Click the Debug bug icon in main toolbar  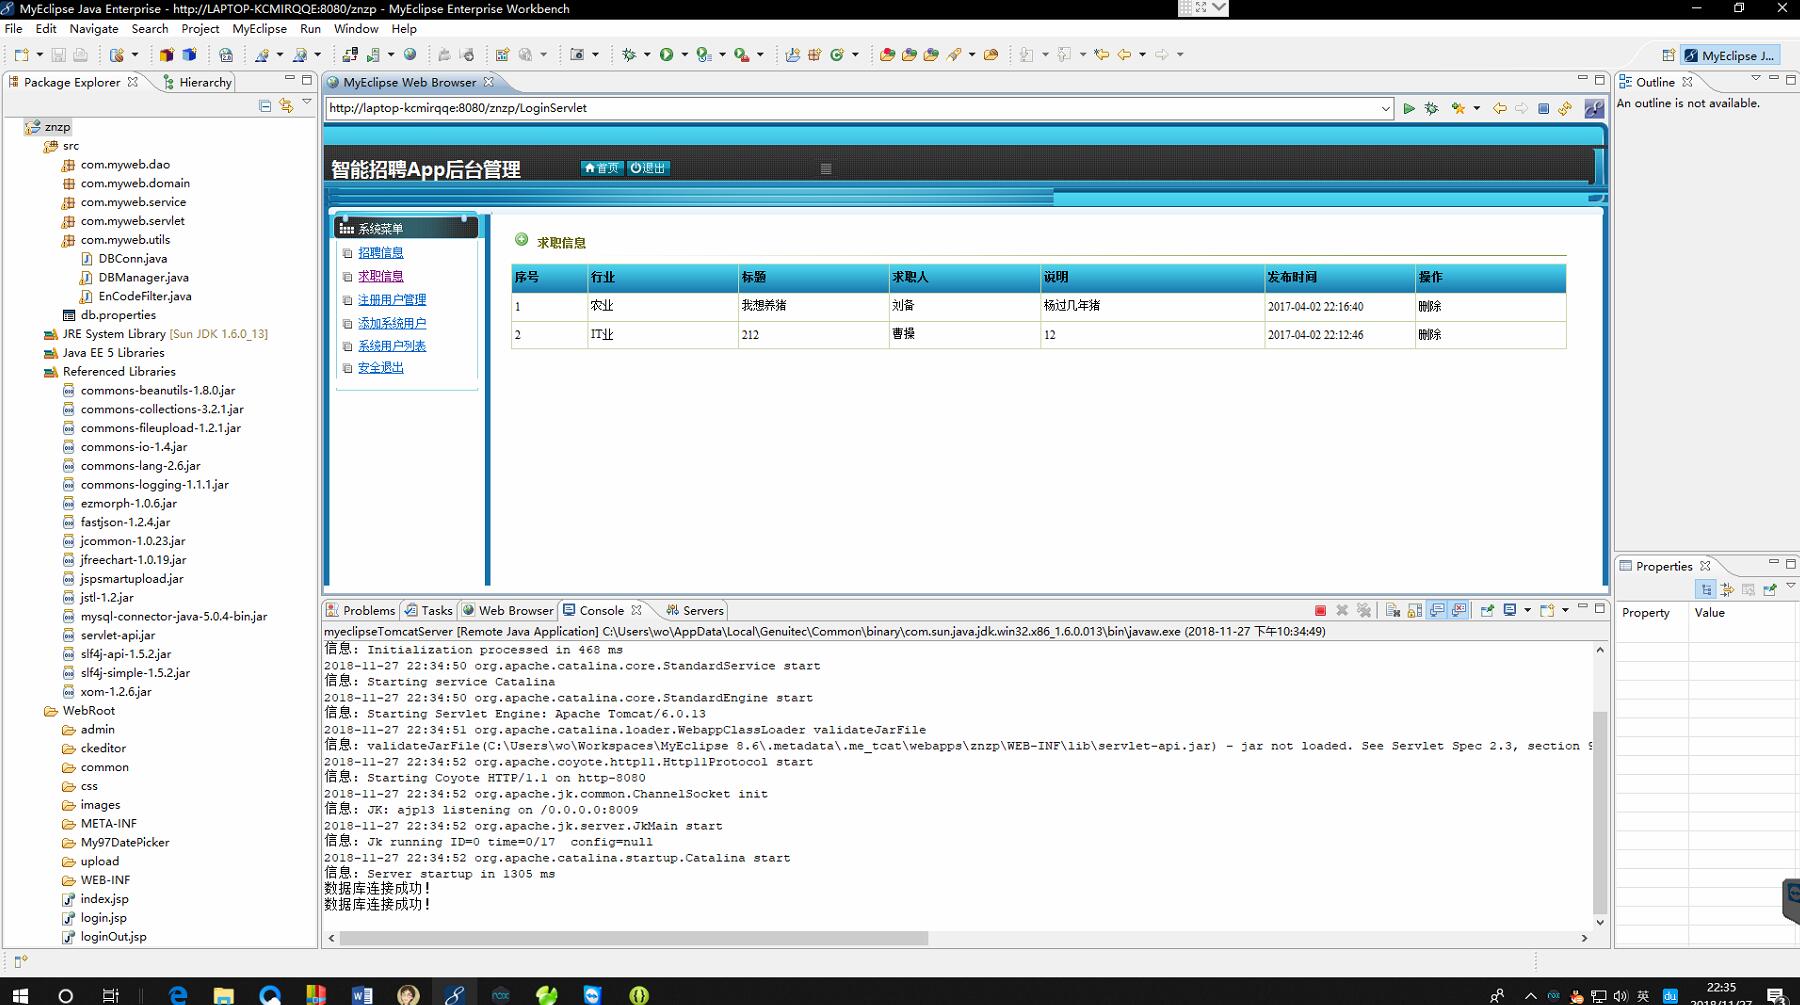tap(629, 55)
